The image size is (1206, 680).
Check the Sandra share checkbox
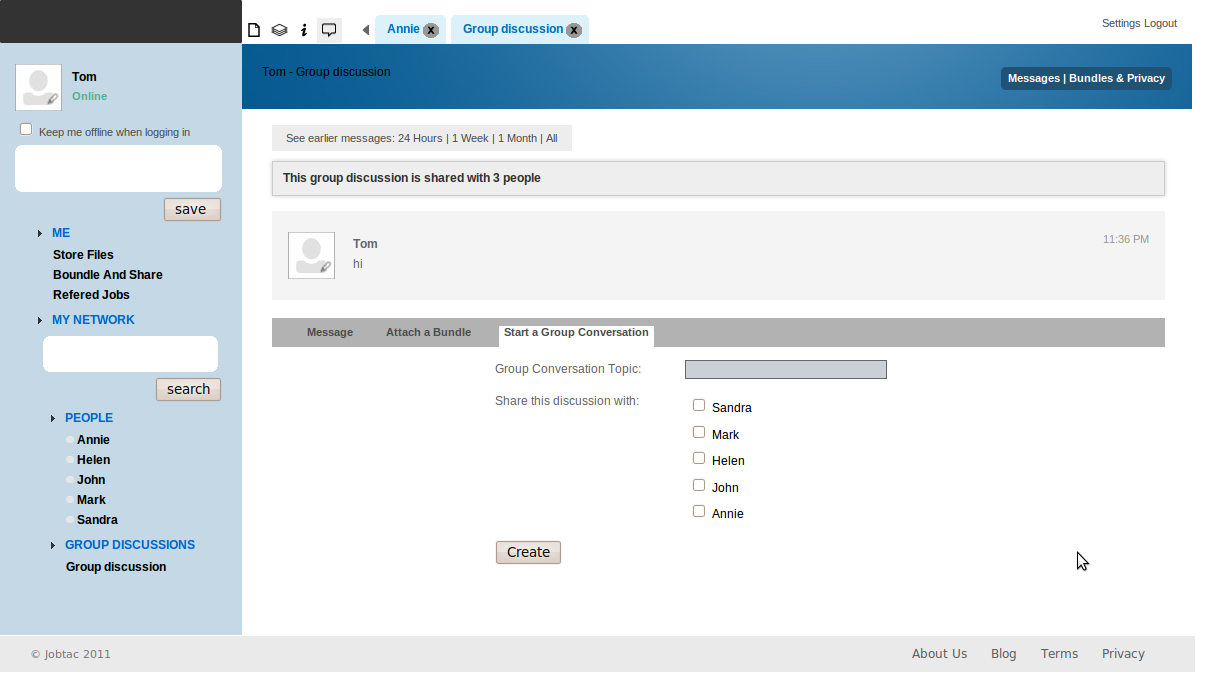pyautogui.click(x=699, y=405)
